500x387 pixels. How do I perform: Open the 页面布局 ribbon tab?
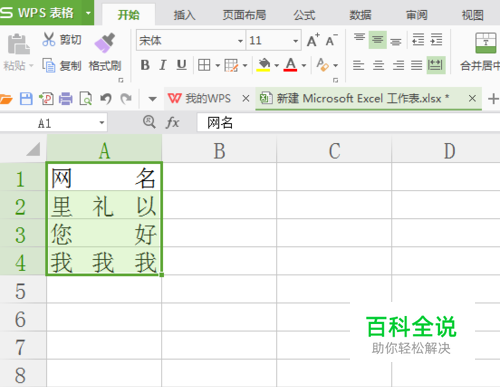pos(244,15)
